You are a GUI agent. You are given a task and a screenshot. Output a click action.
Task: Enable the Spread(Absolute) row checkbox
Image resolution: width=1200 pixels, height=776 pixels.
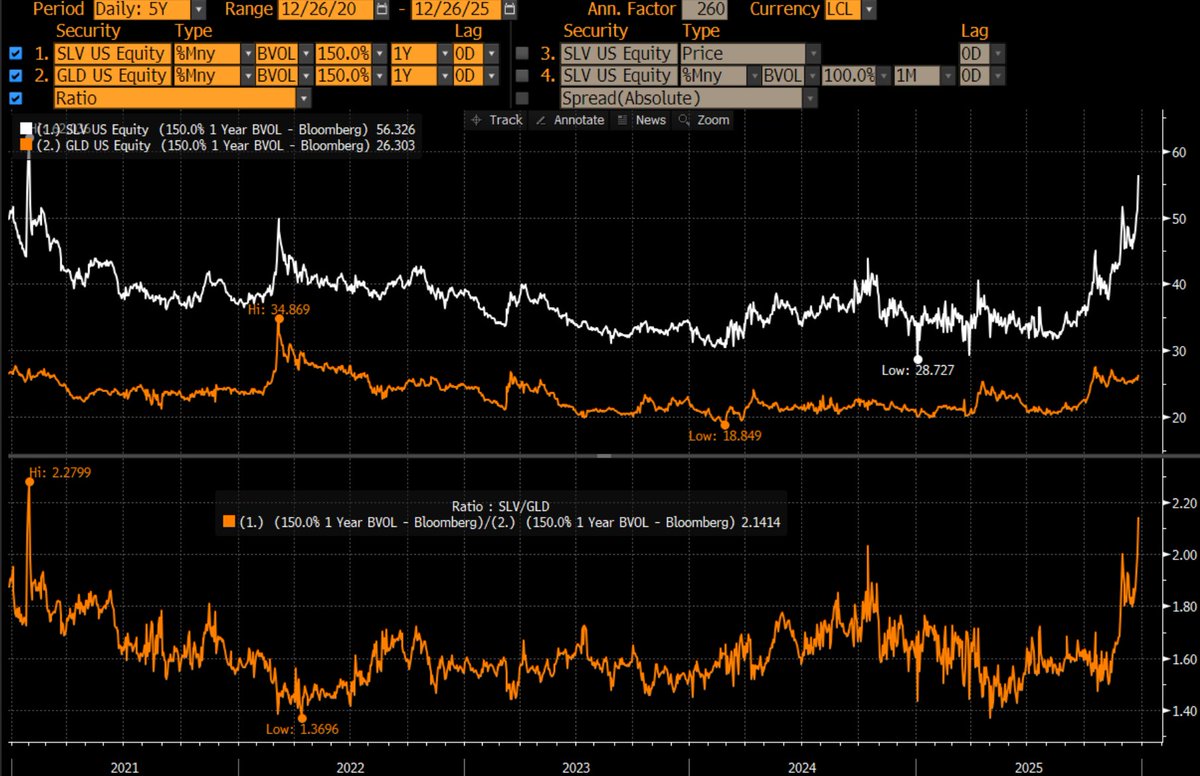522,98
